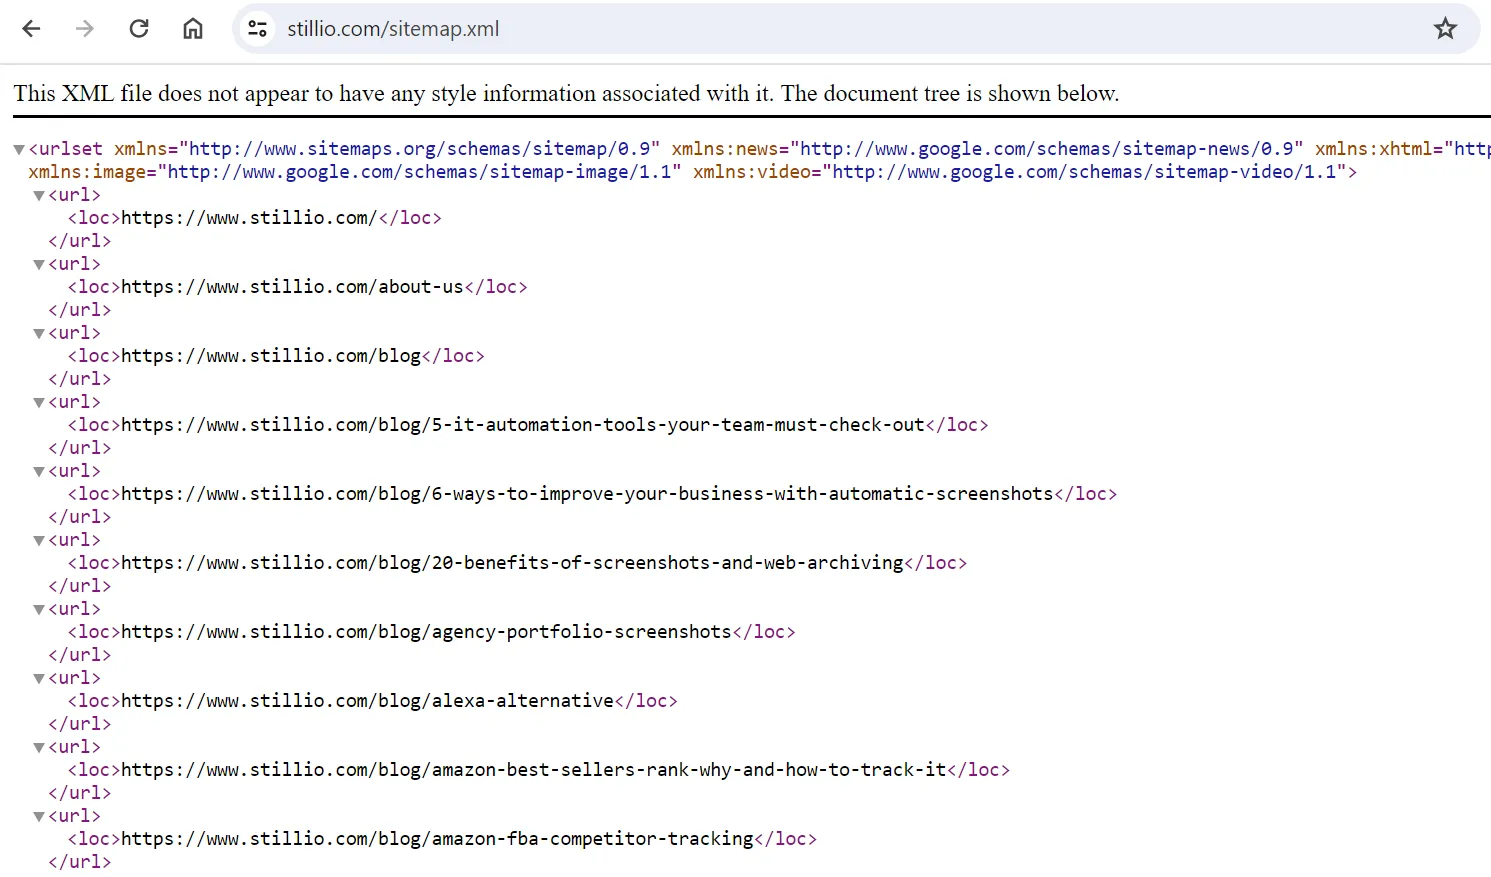The width and height of the screenshot is (1491, 877).
Task: Click the 20-benefits-of-screenshots-and-web-archiving URL text
Action: pos(512,563)
